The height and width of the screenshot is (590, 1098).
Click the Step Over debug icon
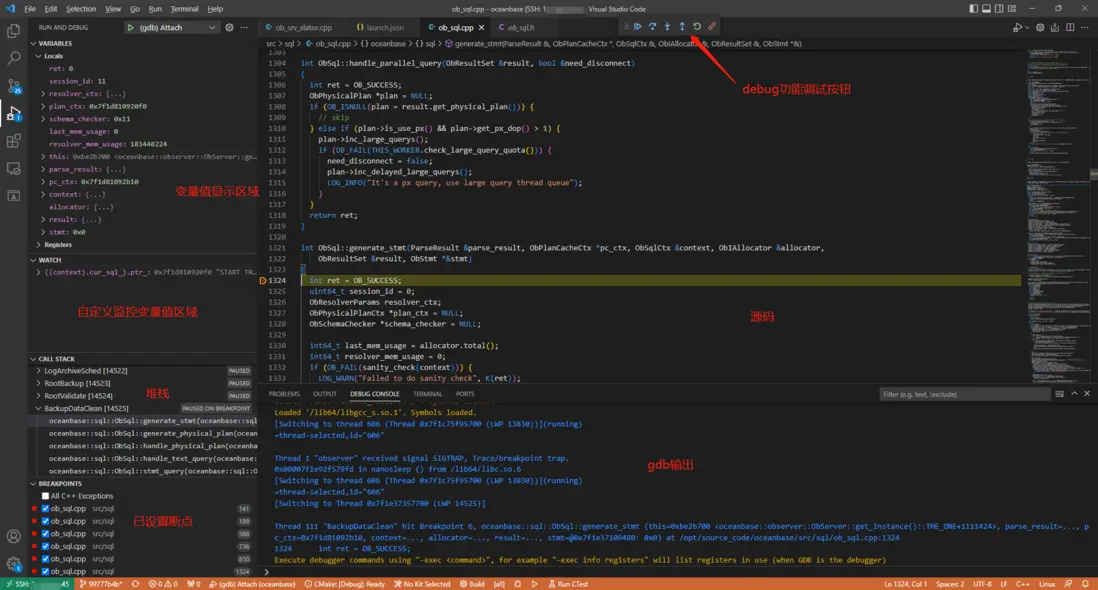pos(652,27)
